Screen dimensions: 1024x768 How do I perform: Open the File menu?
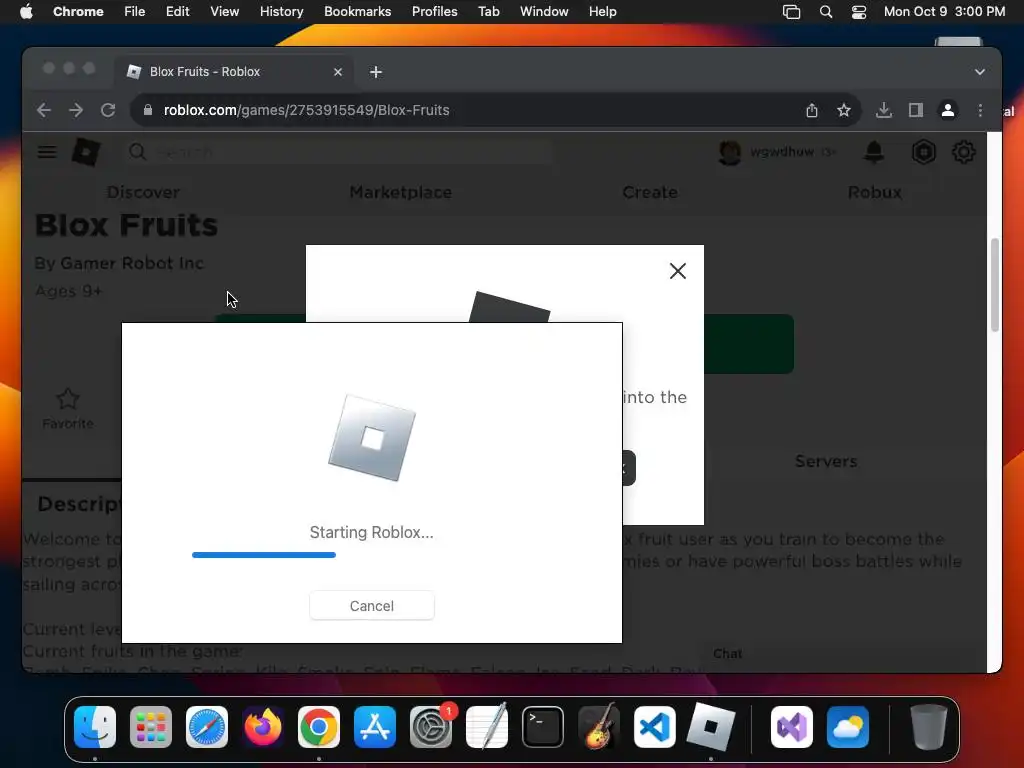135,12
